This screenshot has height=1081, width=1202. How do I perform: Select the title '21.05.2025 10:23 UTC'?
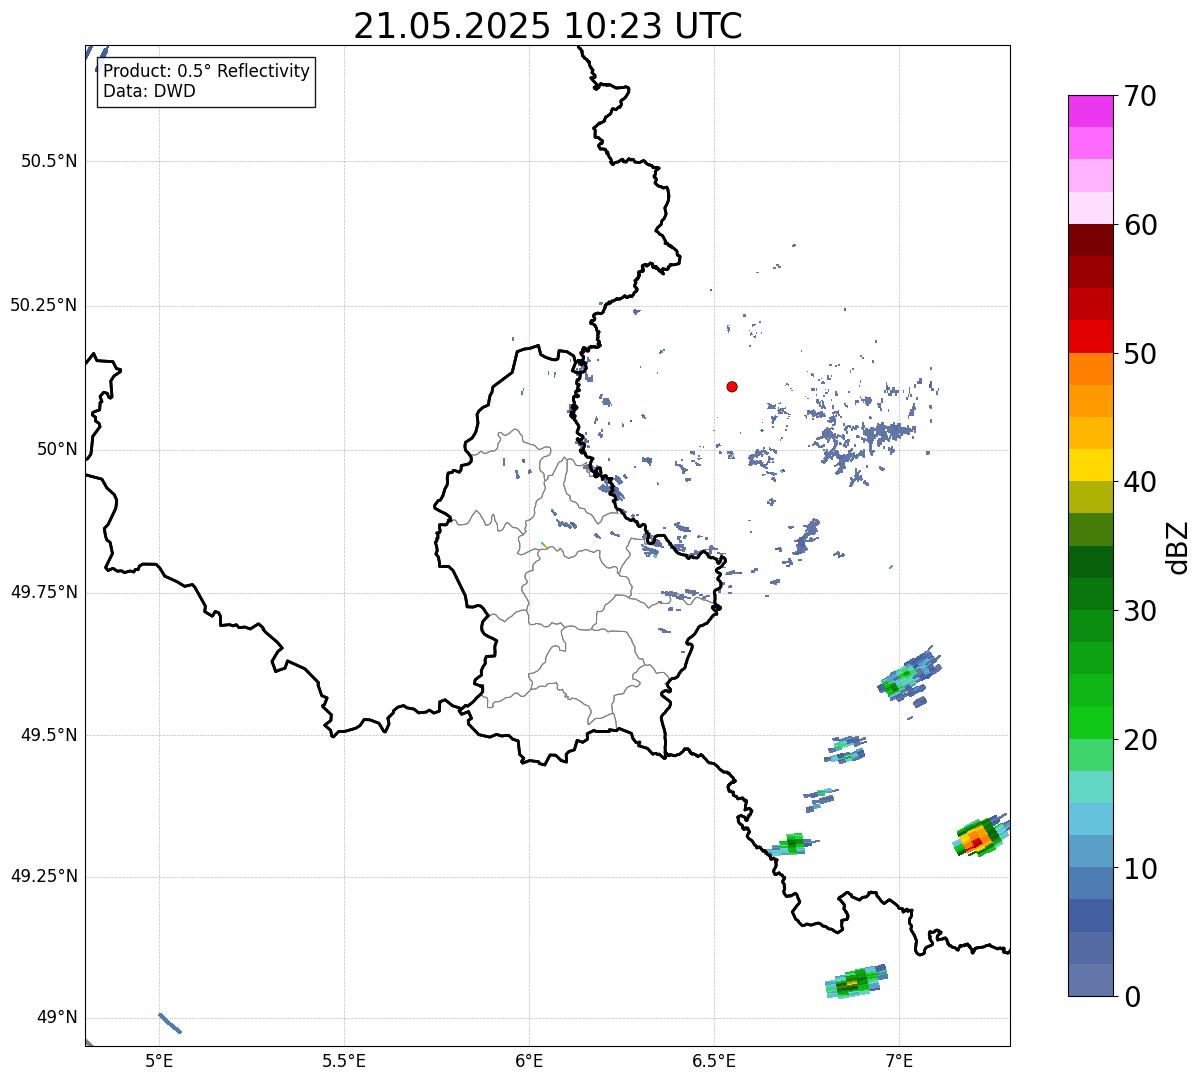[548, 26]
